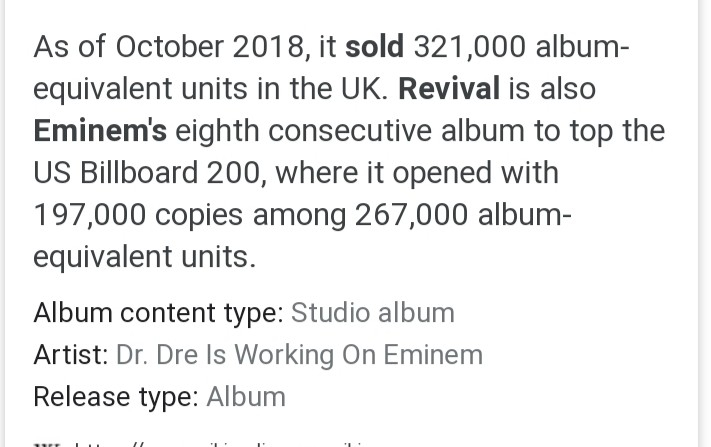Click the bold word Eminem's
The width and height of the screenshot is (711, 447).
pos(100,131)
